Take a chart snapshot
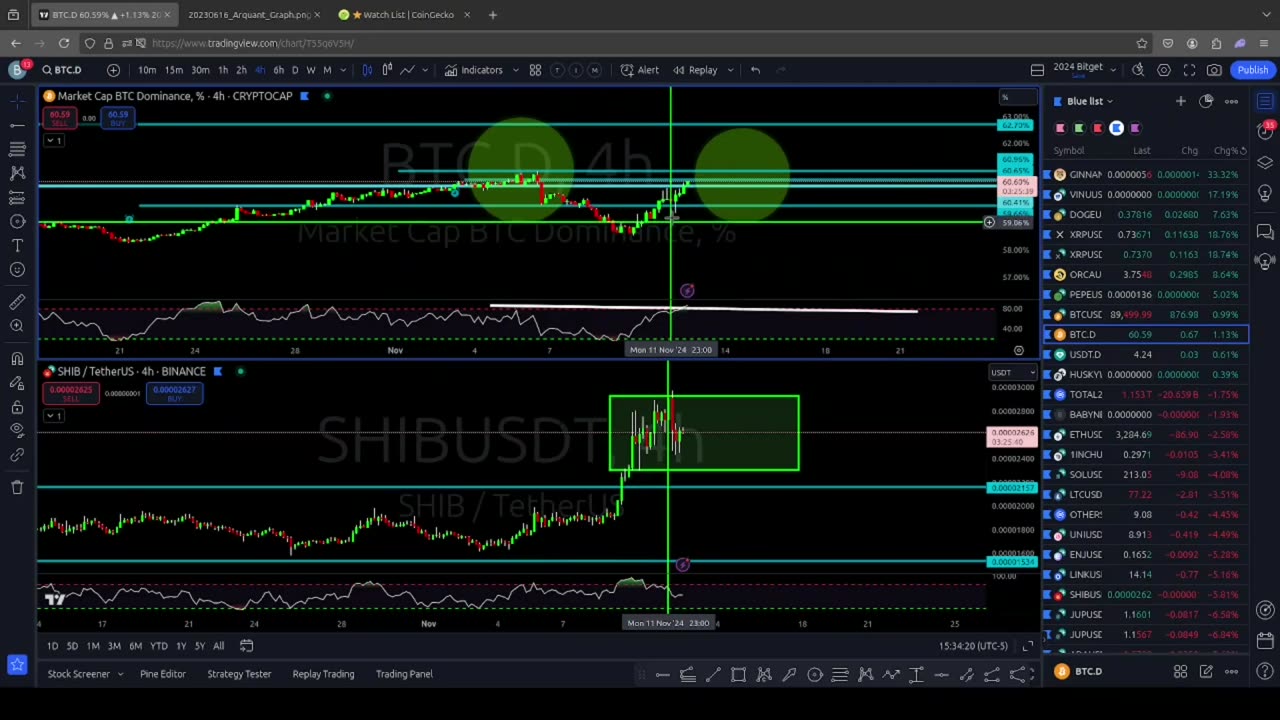This screenshot has width=1280, height=720. pos(1214,70)
